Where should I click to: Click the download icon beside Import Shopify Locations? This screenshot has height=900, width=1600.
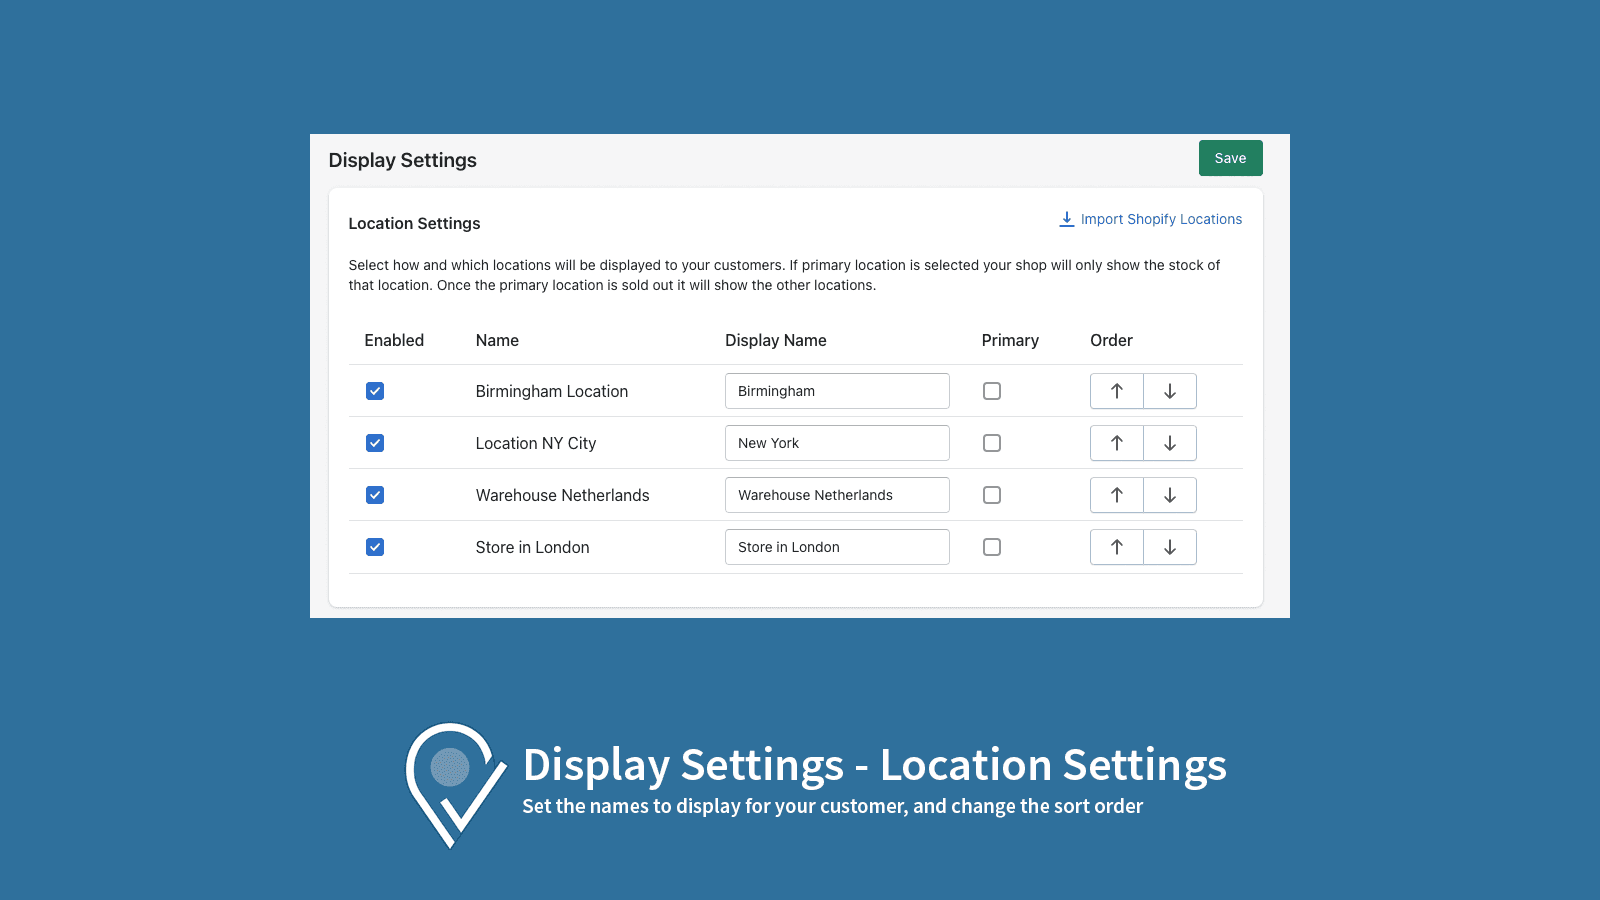(x=1065, y=219)
